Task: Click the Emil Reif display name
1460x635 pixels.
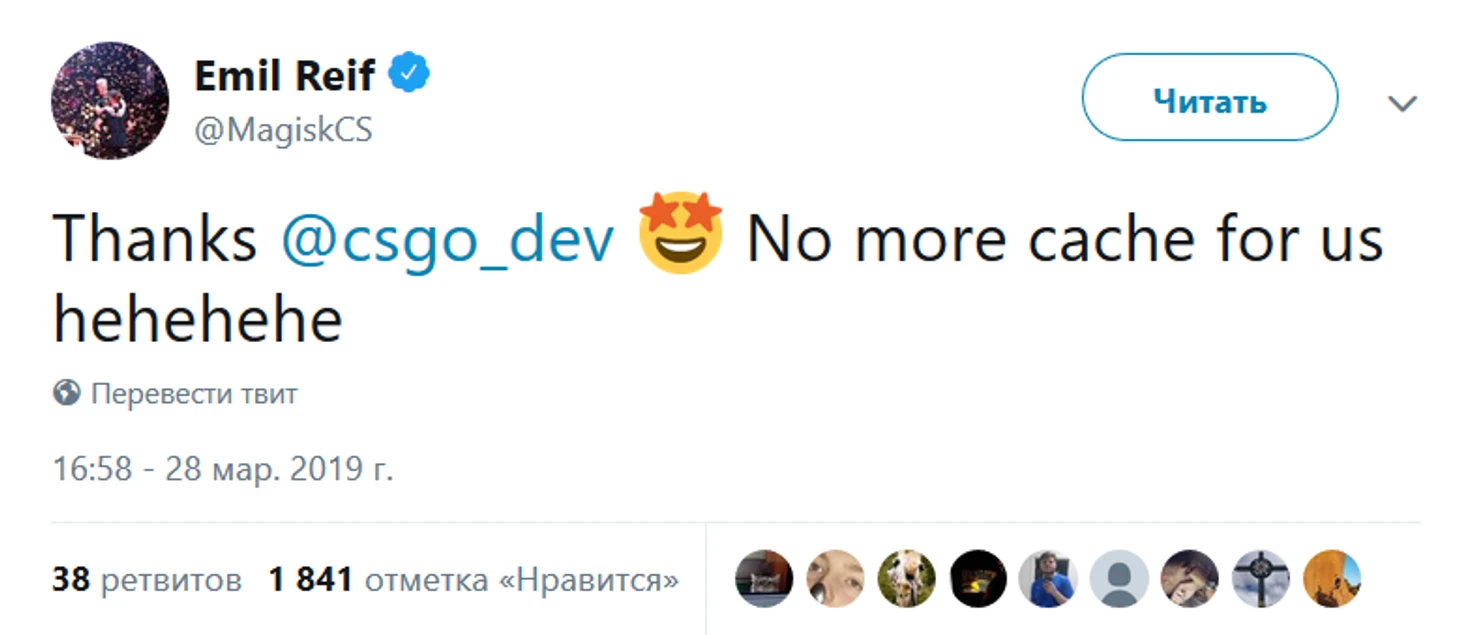Action: click(x=285, y=76)
